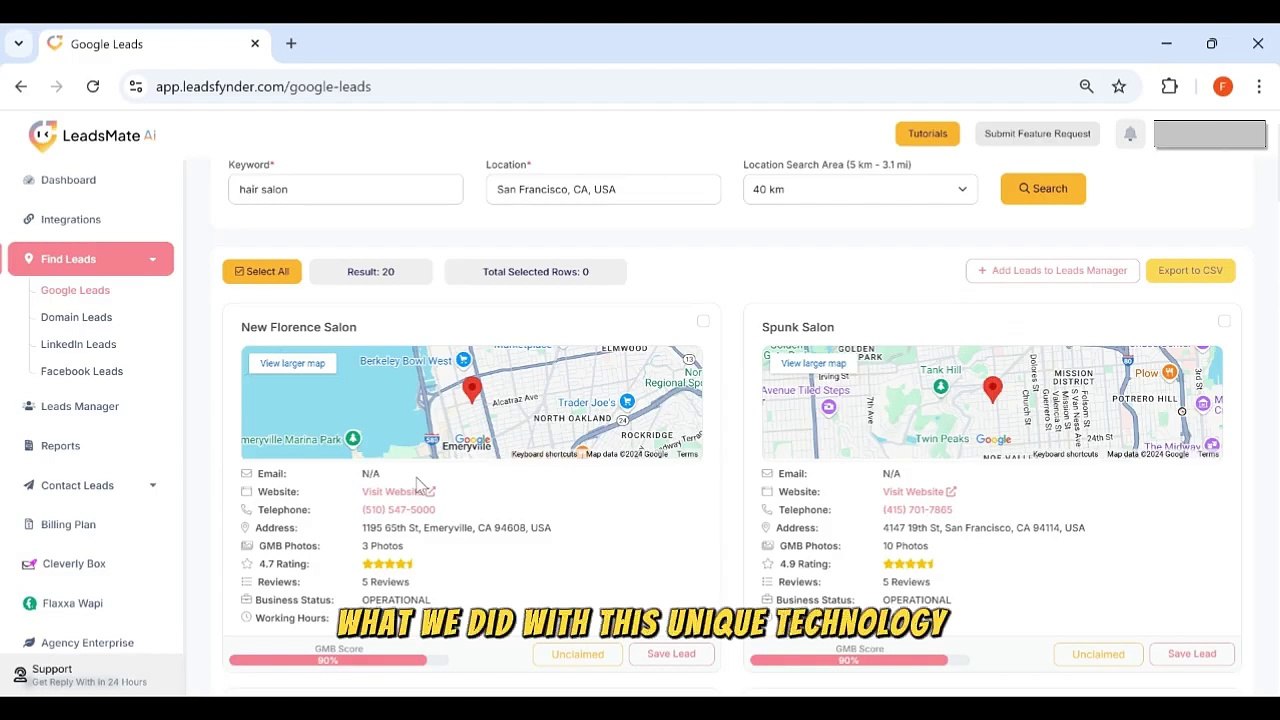Close the Google Leads tab
Viewport: 1280px width, 720px height.
click(x=255, y=44)
